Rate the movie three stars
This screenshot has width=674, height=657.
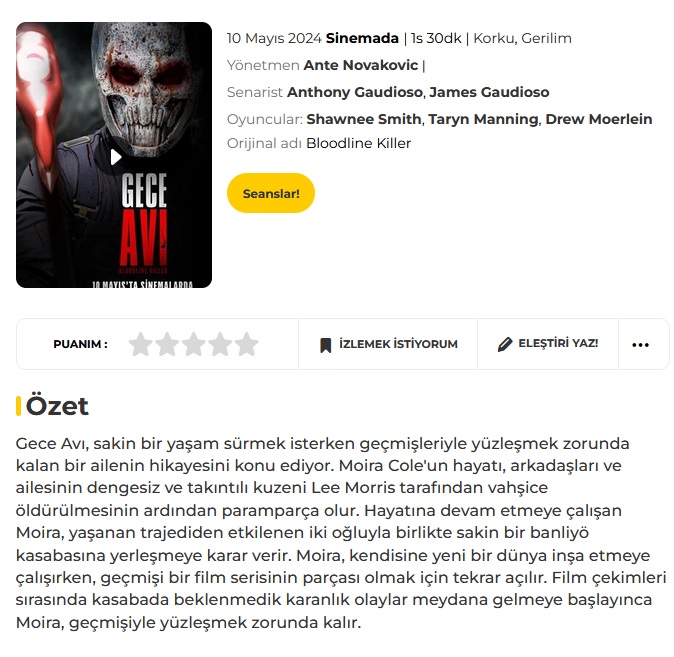(194, 344)
